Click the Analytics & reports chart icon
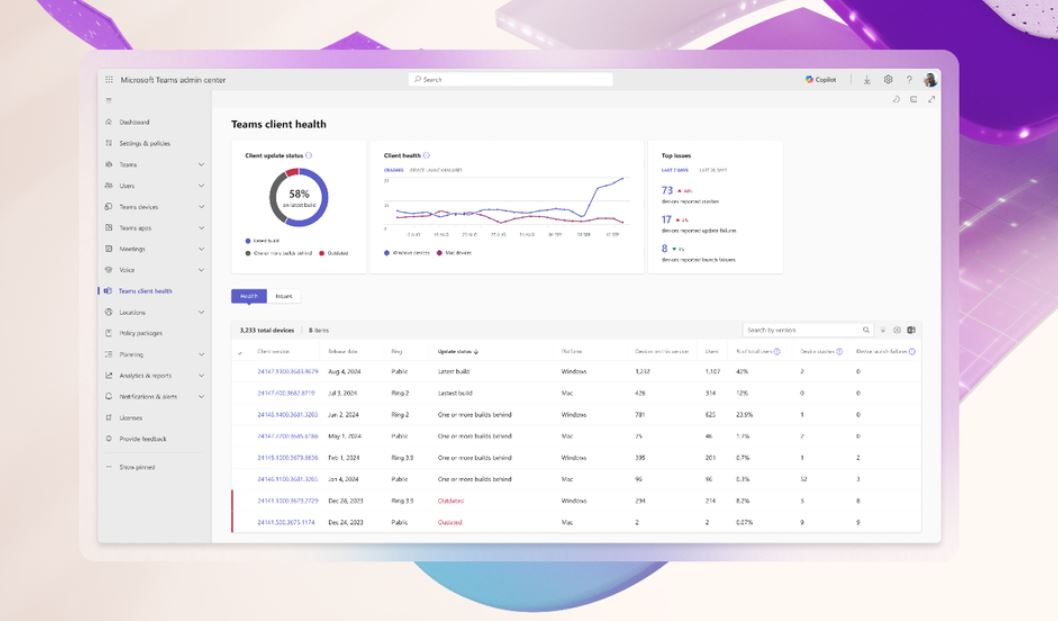This screenshot has width=1058, height=621. 109,375
